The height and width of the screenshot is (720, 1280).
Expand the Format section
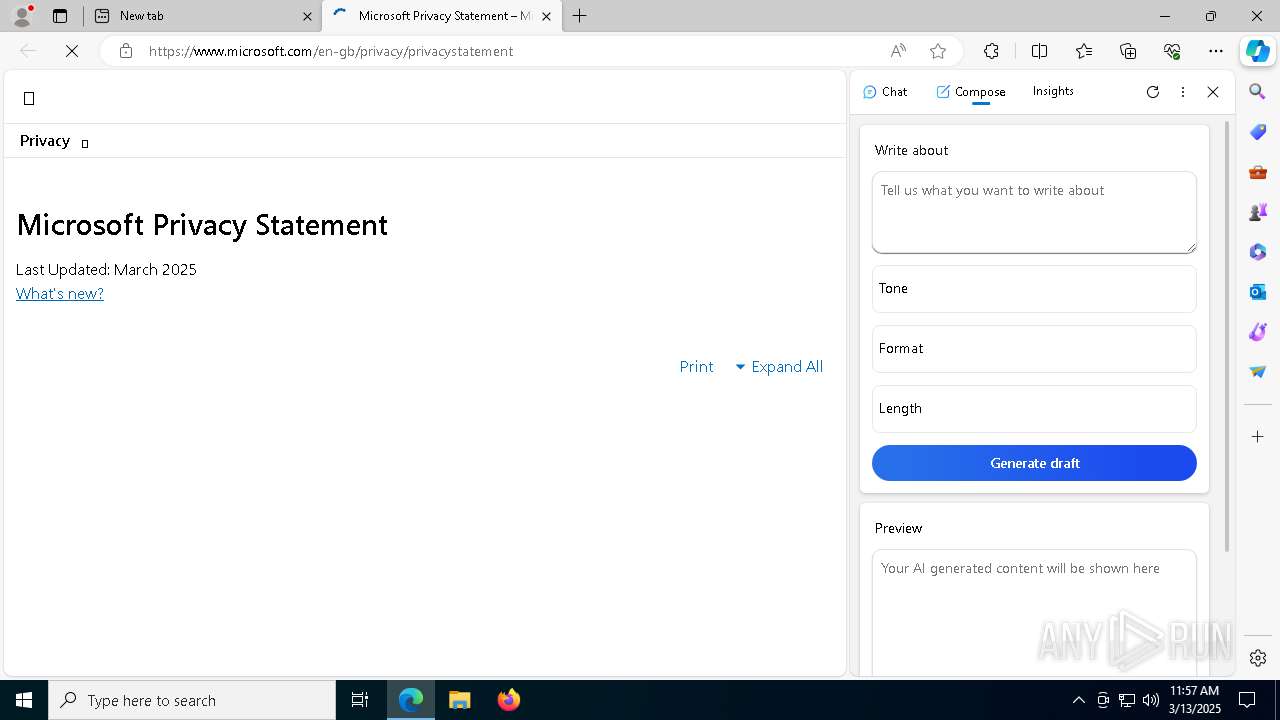[1034, 349]
